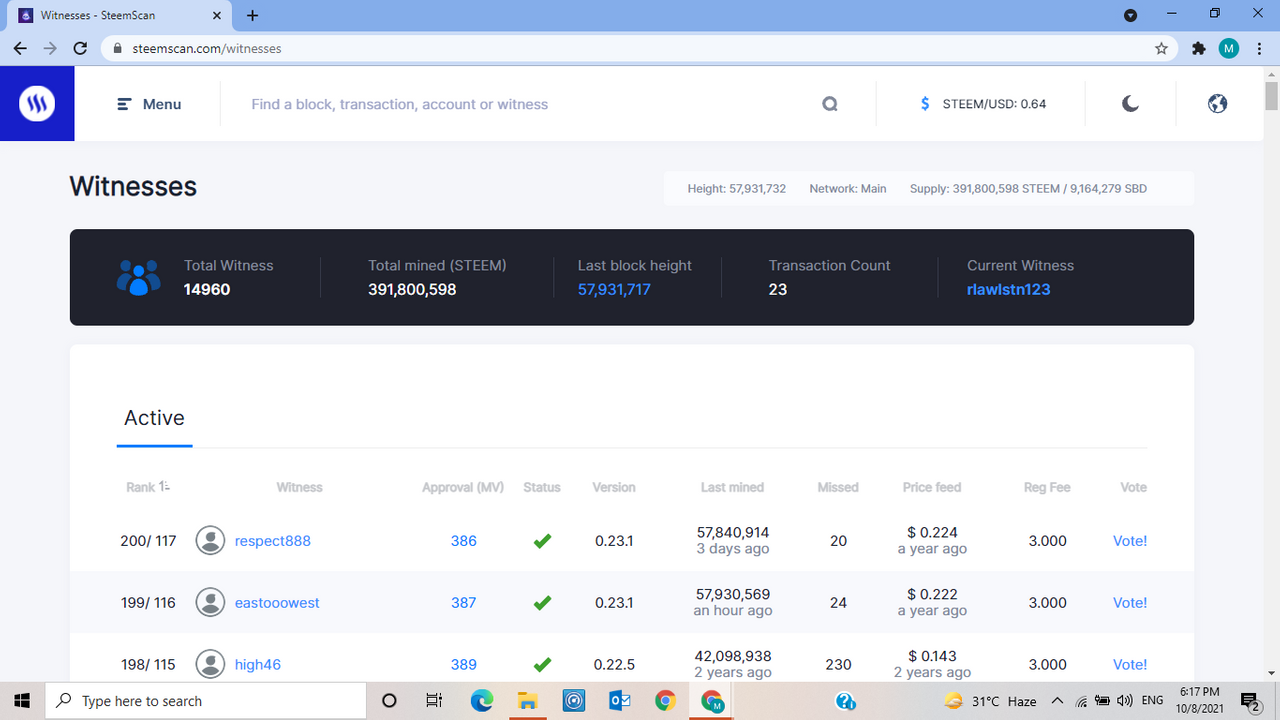This screenshot has width=1280, height=720.
Task: Open the weather widget 31°C Haze
Action: tap(990, 701)
